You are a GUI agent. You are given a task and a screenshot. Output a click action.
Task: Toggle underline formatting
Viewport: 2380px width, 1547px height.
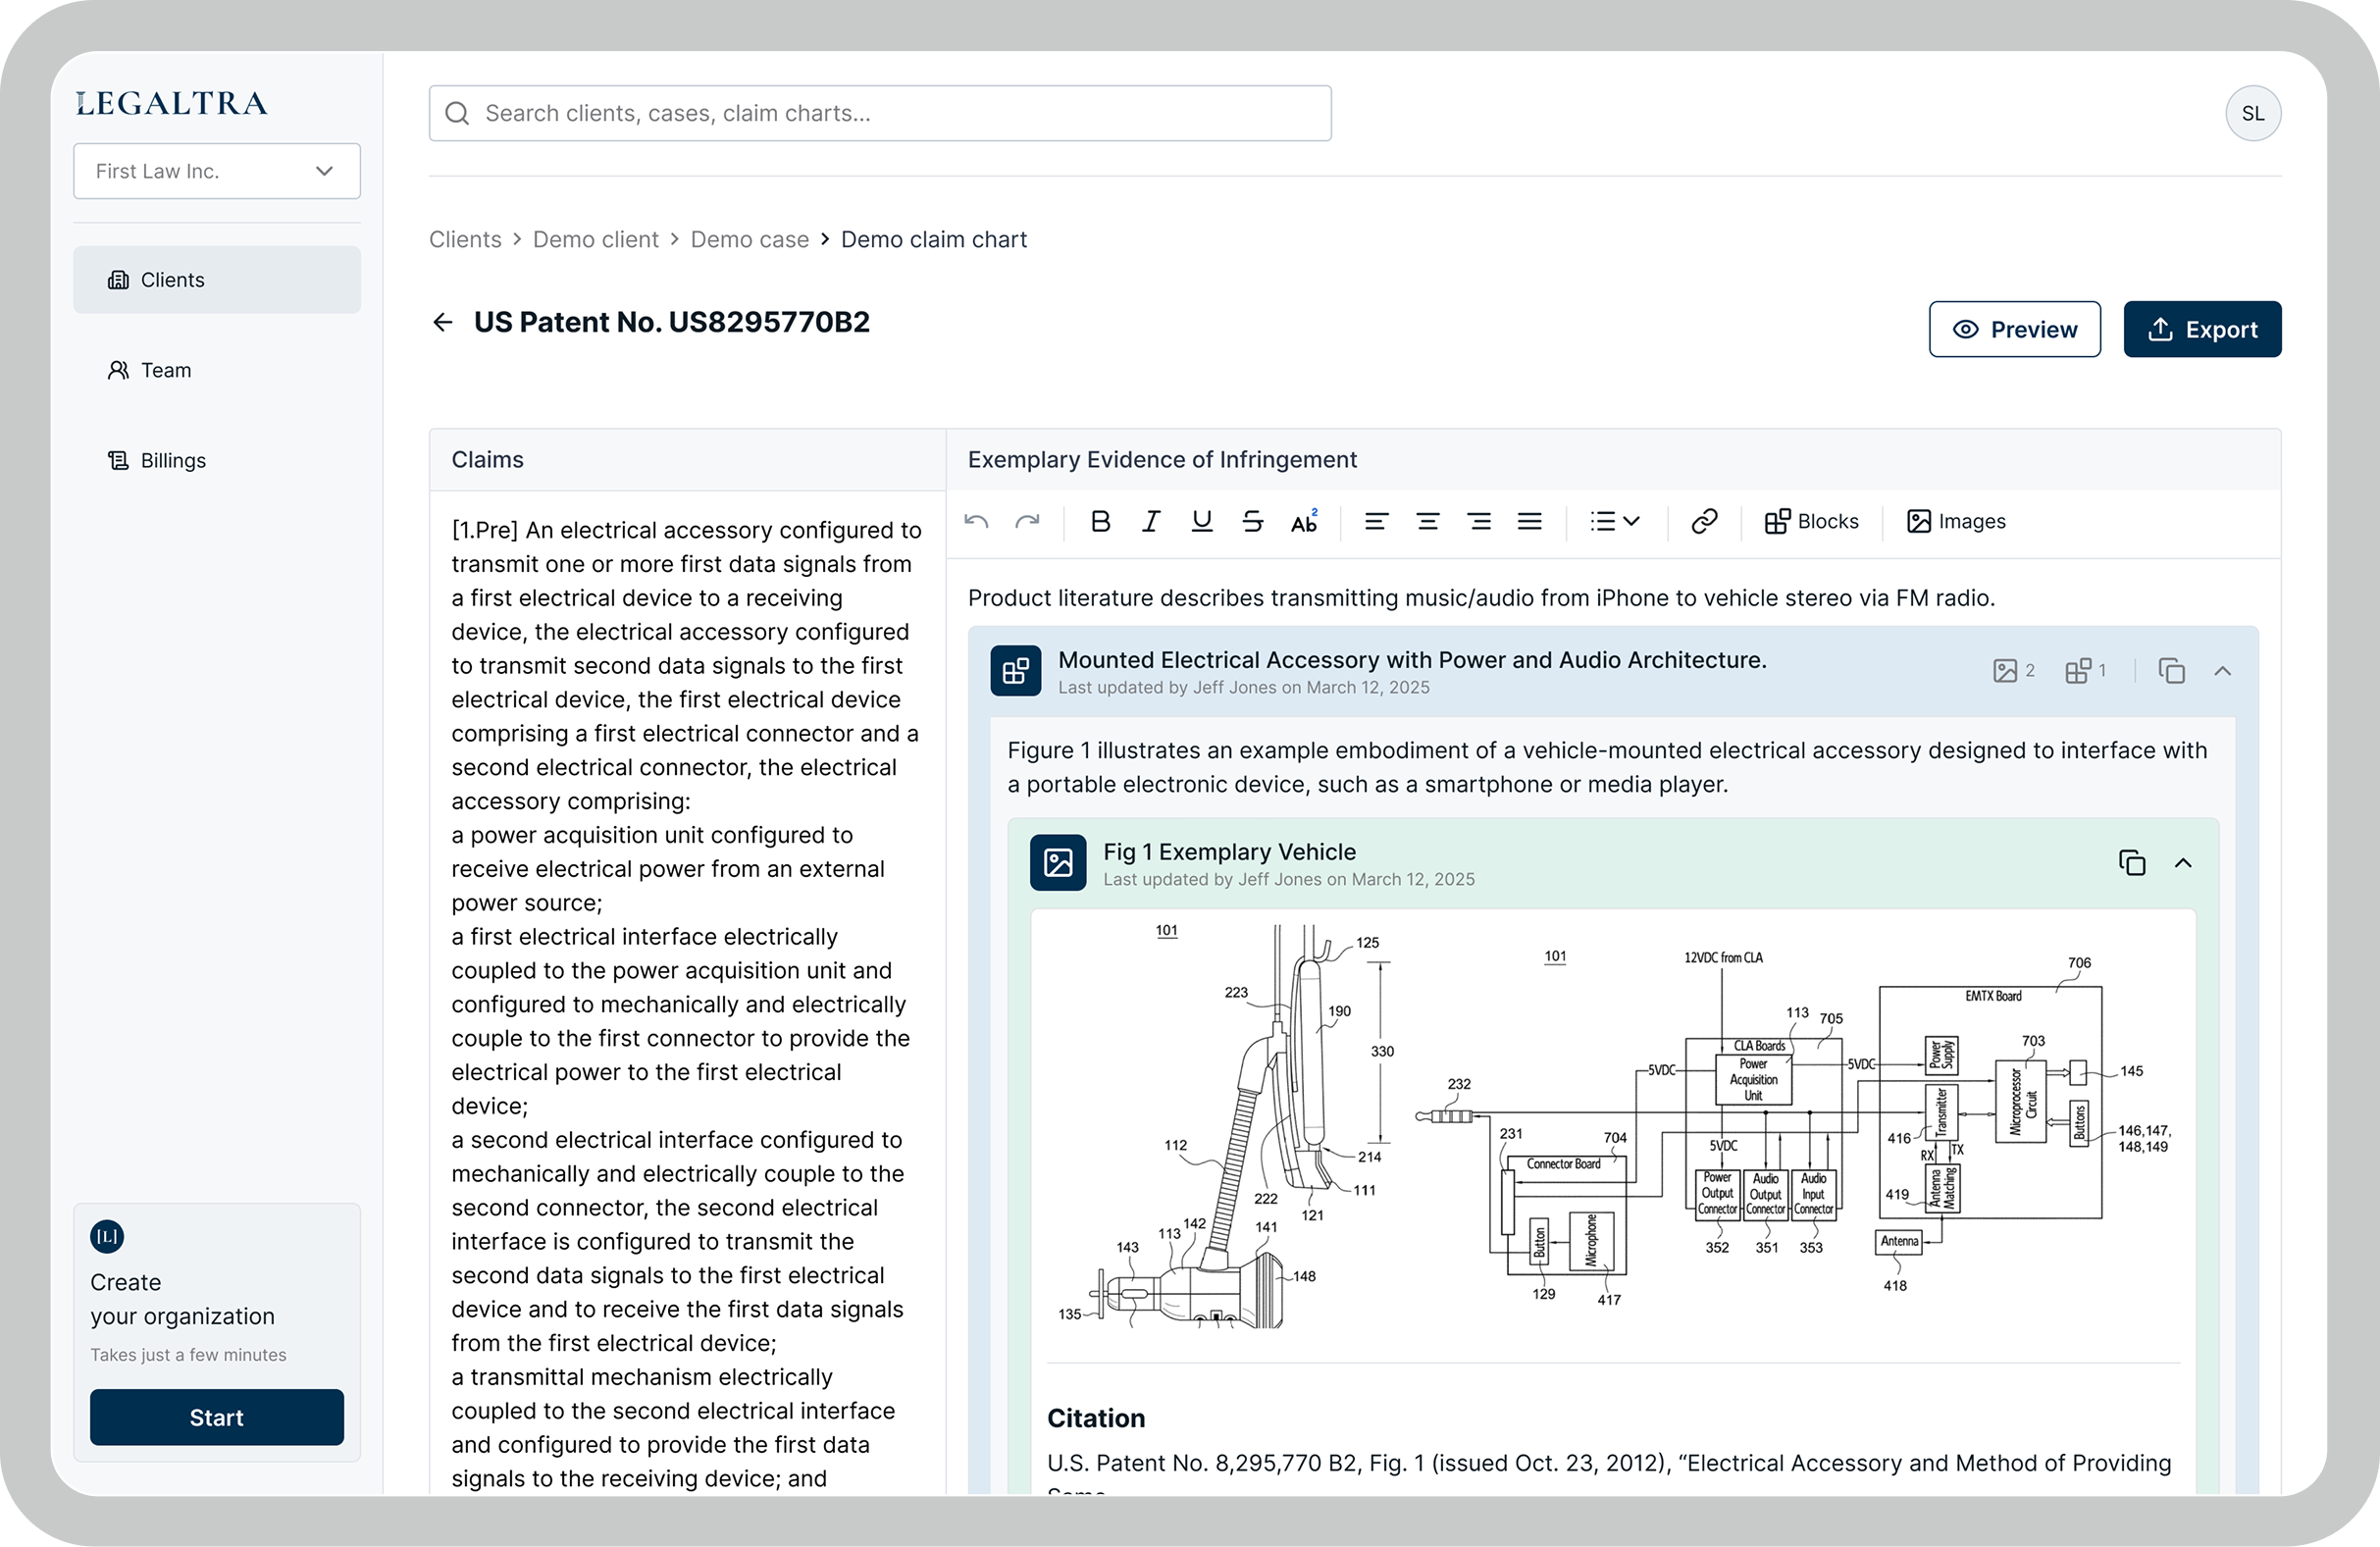[x=1202, y=521]
